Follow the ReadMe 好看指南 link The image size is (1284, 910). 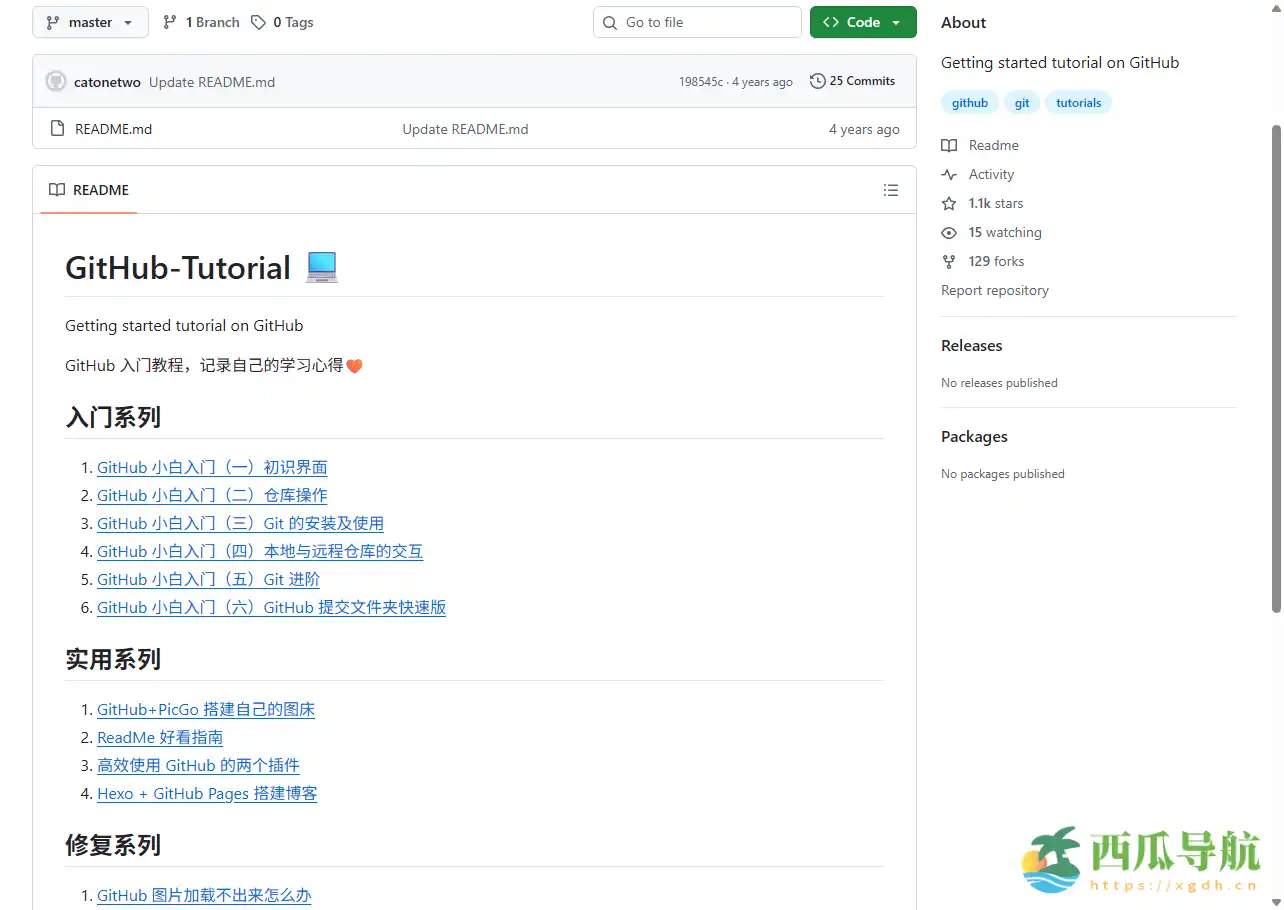click(x=159, y=737)
